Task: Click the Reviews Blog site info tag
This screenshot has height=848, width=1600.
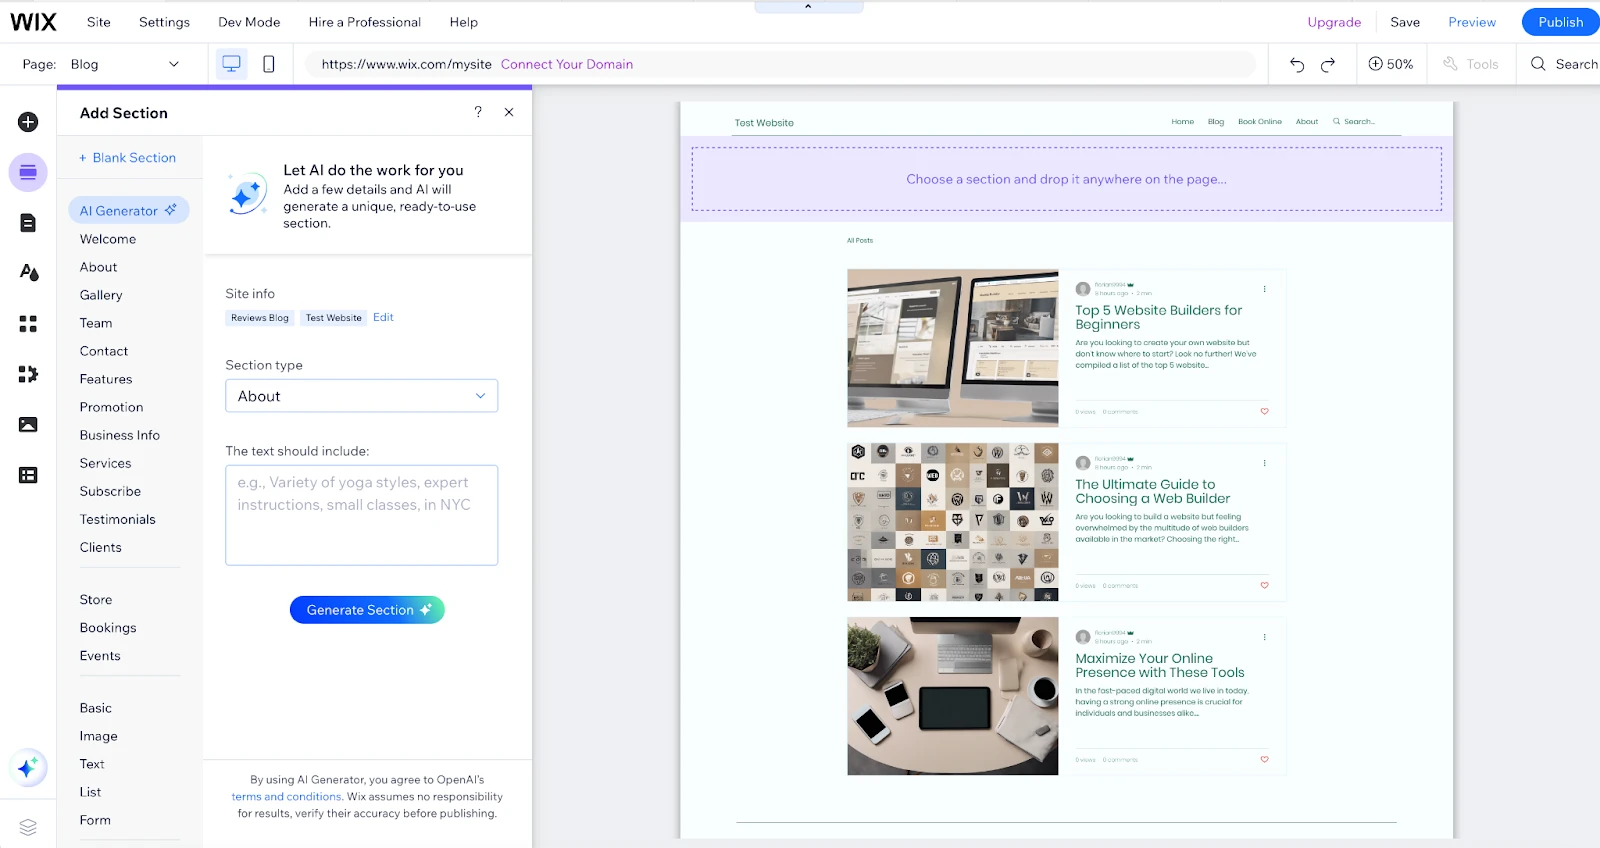Action: (260, 318)
